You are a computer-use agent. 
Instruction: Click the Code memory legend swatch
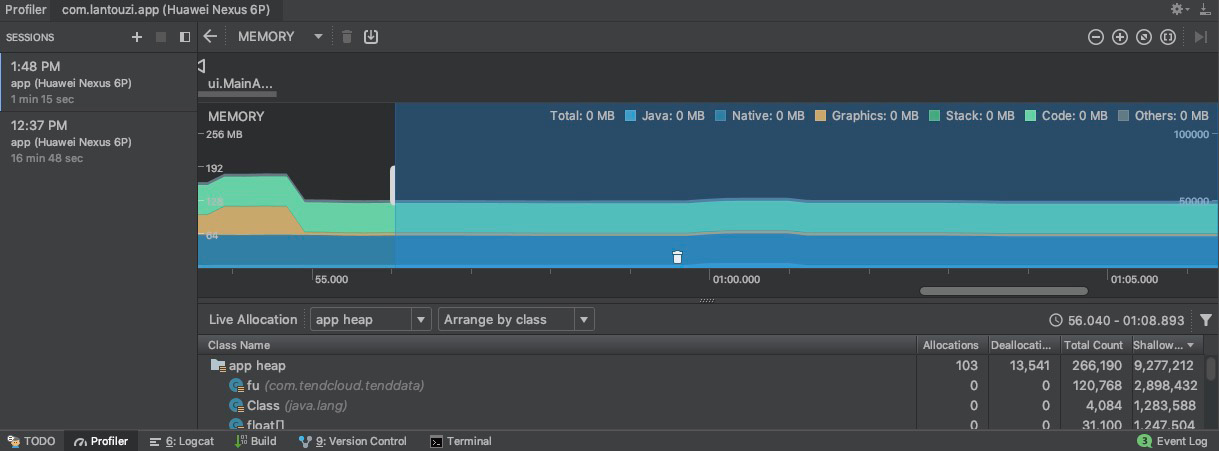coord(1031,116)
